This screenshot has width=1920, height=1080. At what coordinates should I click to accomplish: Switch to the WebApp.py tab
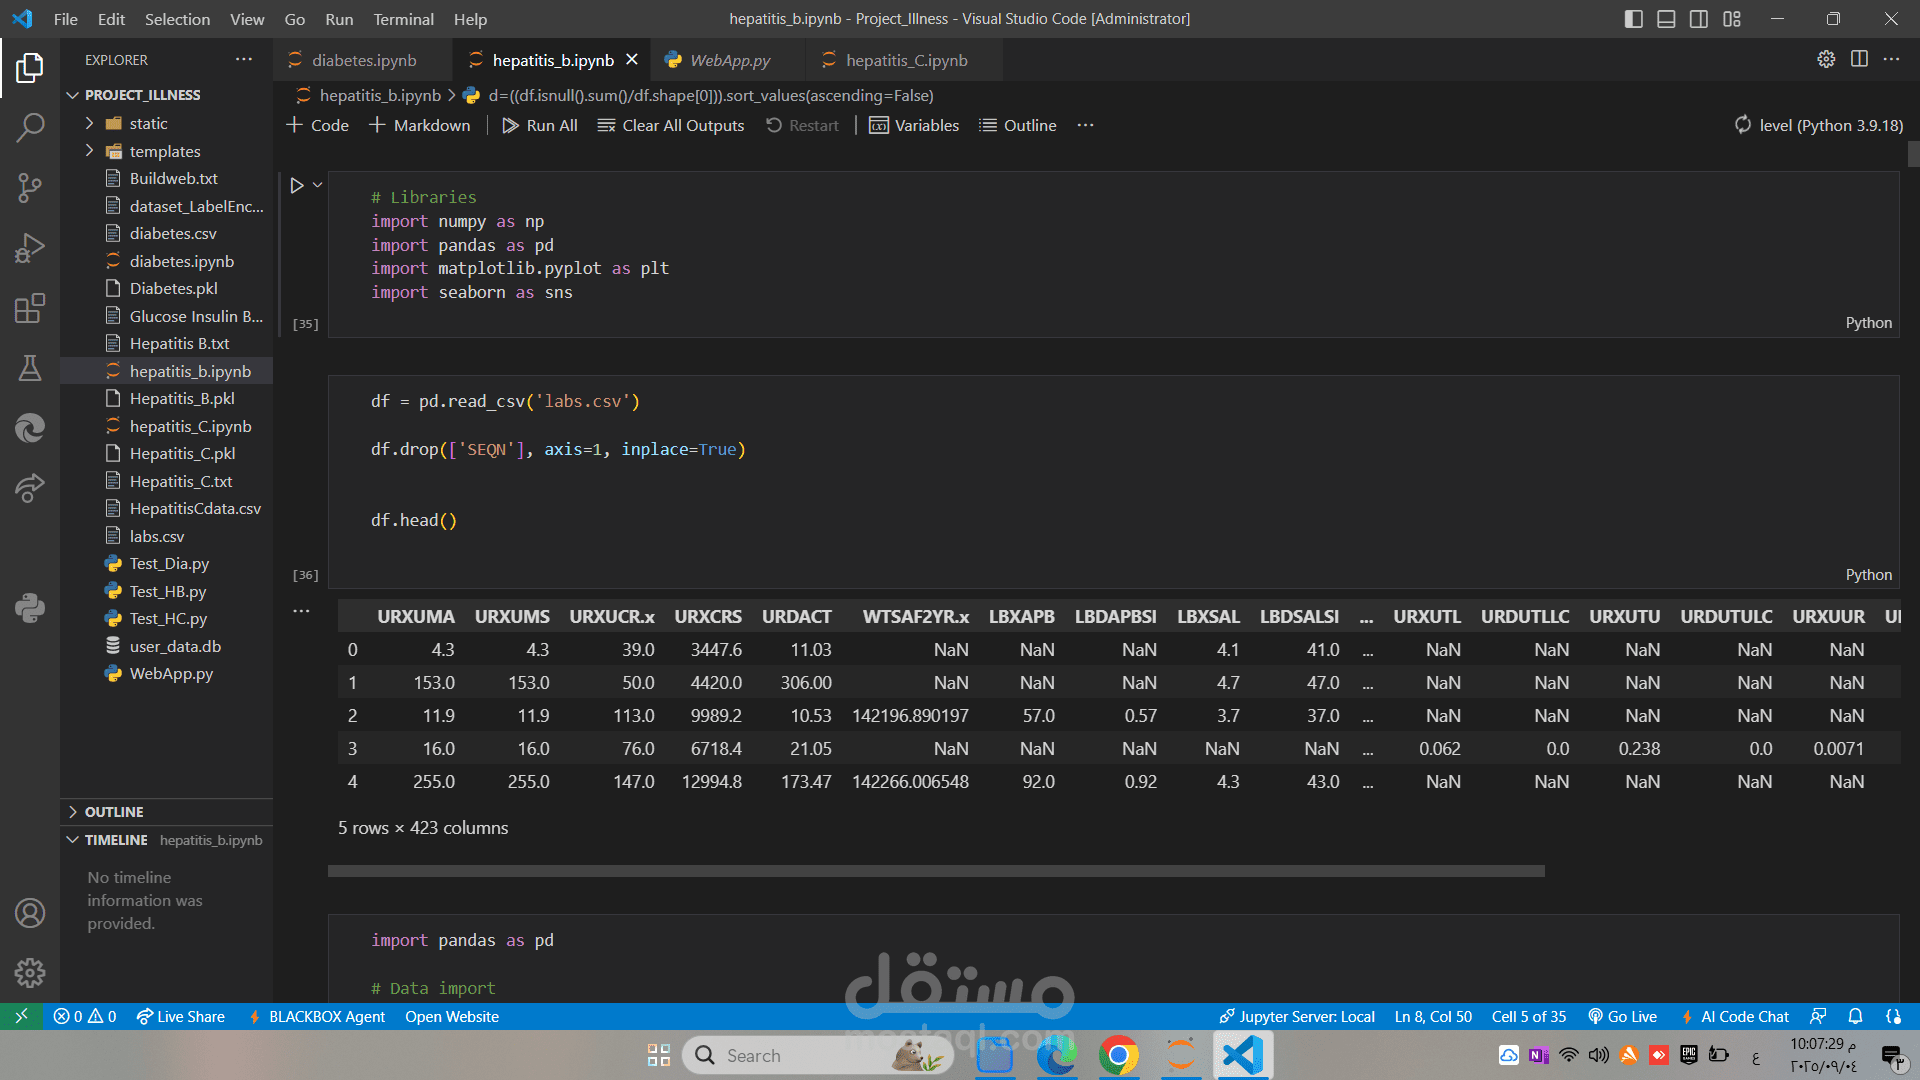coord(729,60)
